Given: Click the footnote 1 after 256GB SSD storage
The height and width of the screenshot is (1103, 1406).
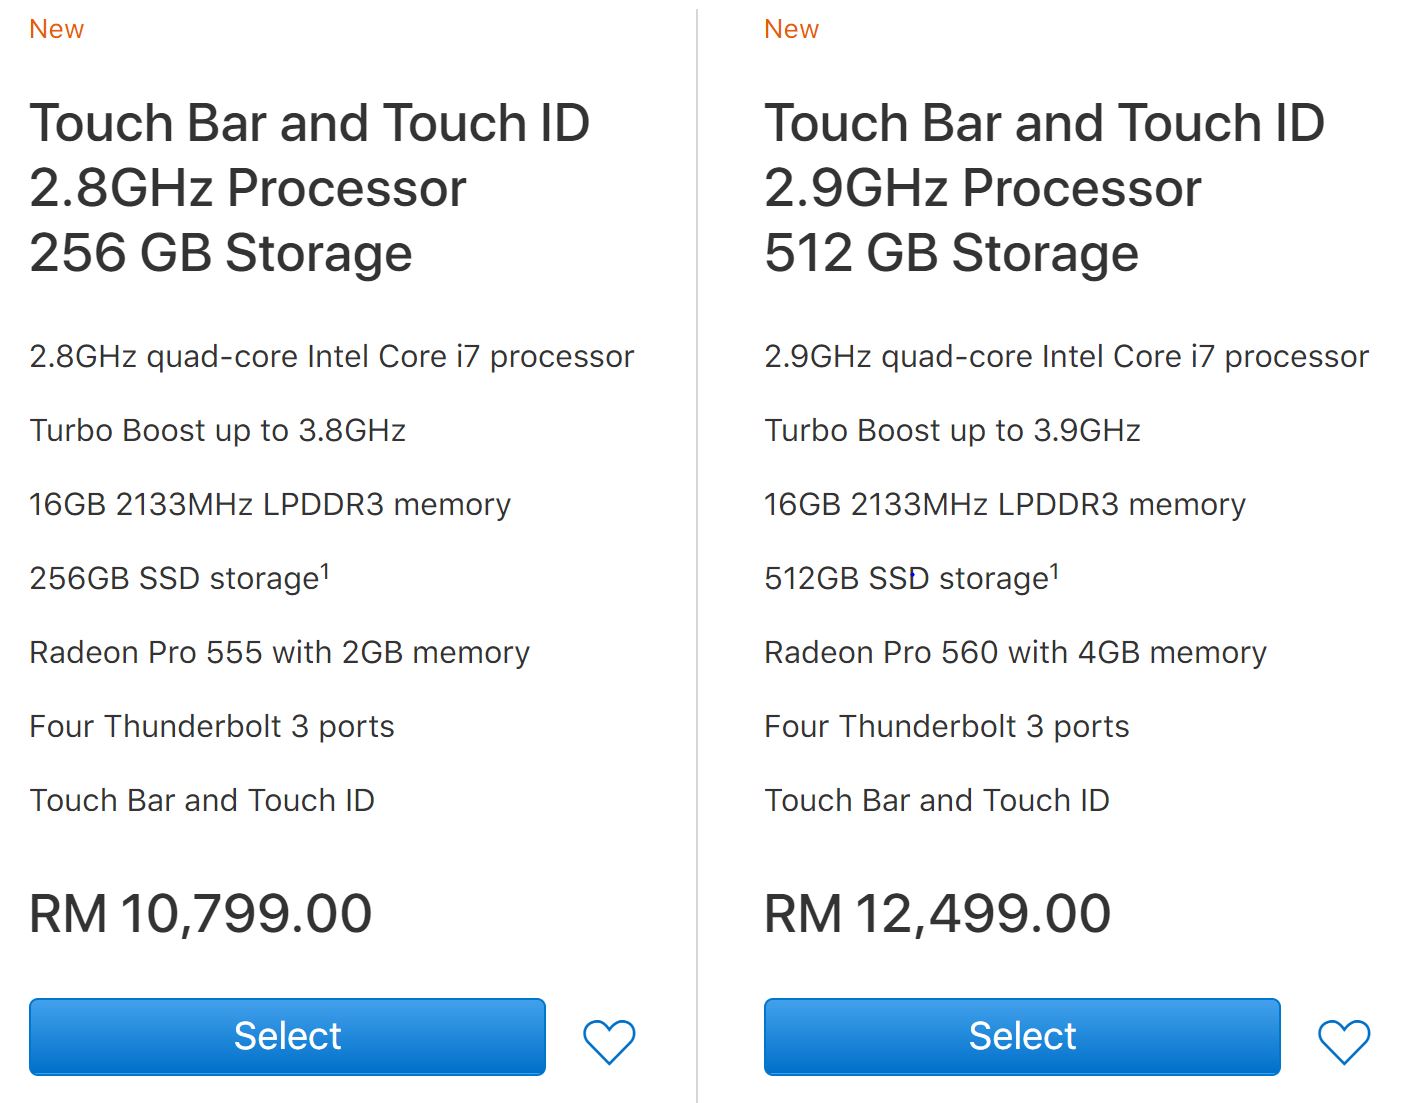Looking at the screenshot, I should pyautogui.click(x=324, y=571).
